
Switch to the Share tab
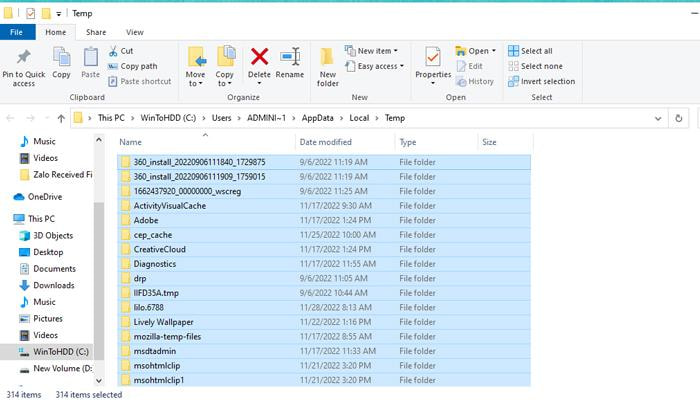click(96, 32)
